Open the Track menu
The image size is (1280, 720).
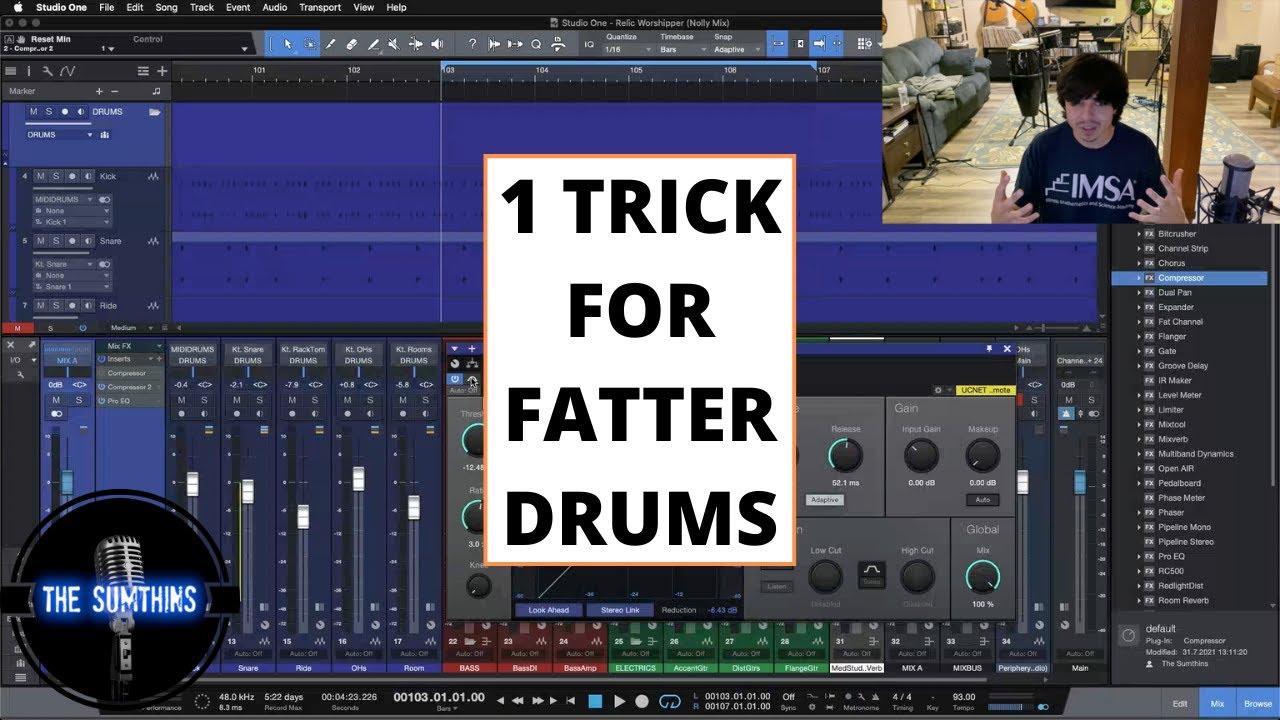point(202,7)
